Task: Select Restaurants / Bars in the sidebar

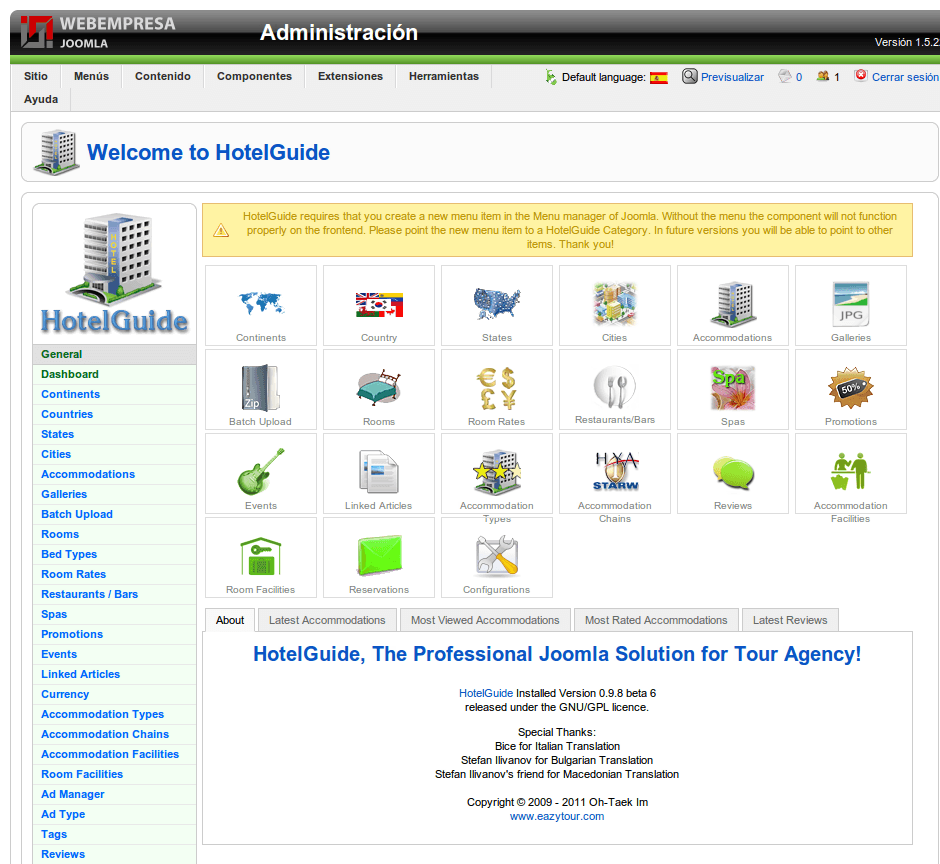Action: tap(115, 594)
